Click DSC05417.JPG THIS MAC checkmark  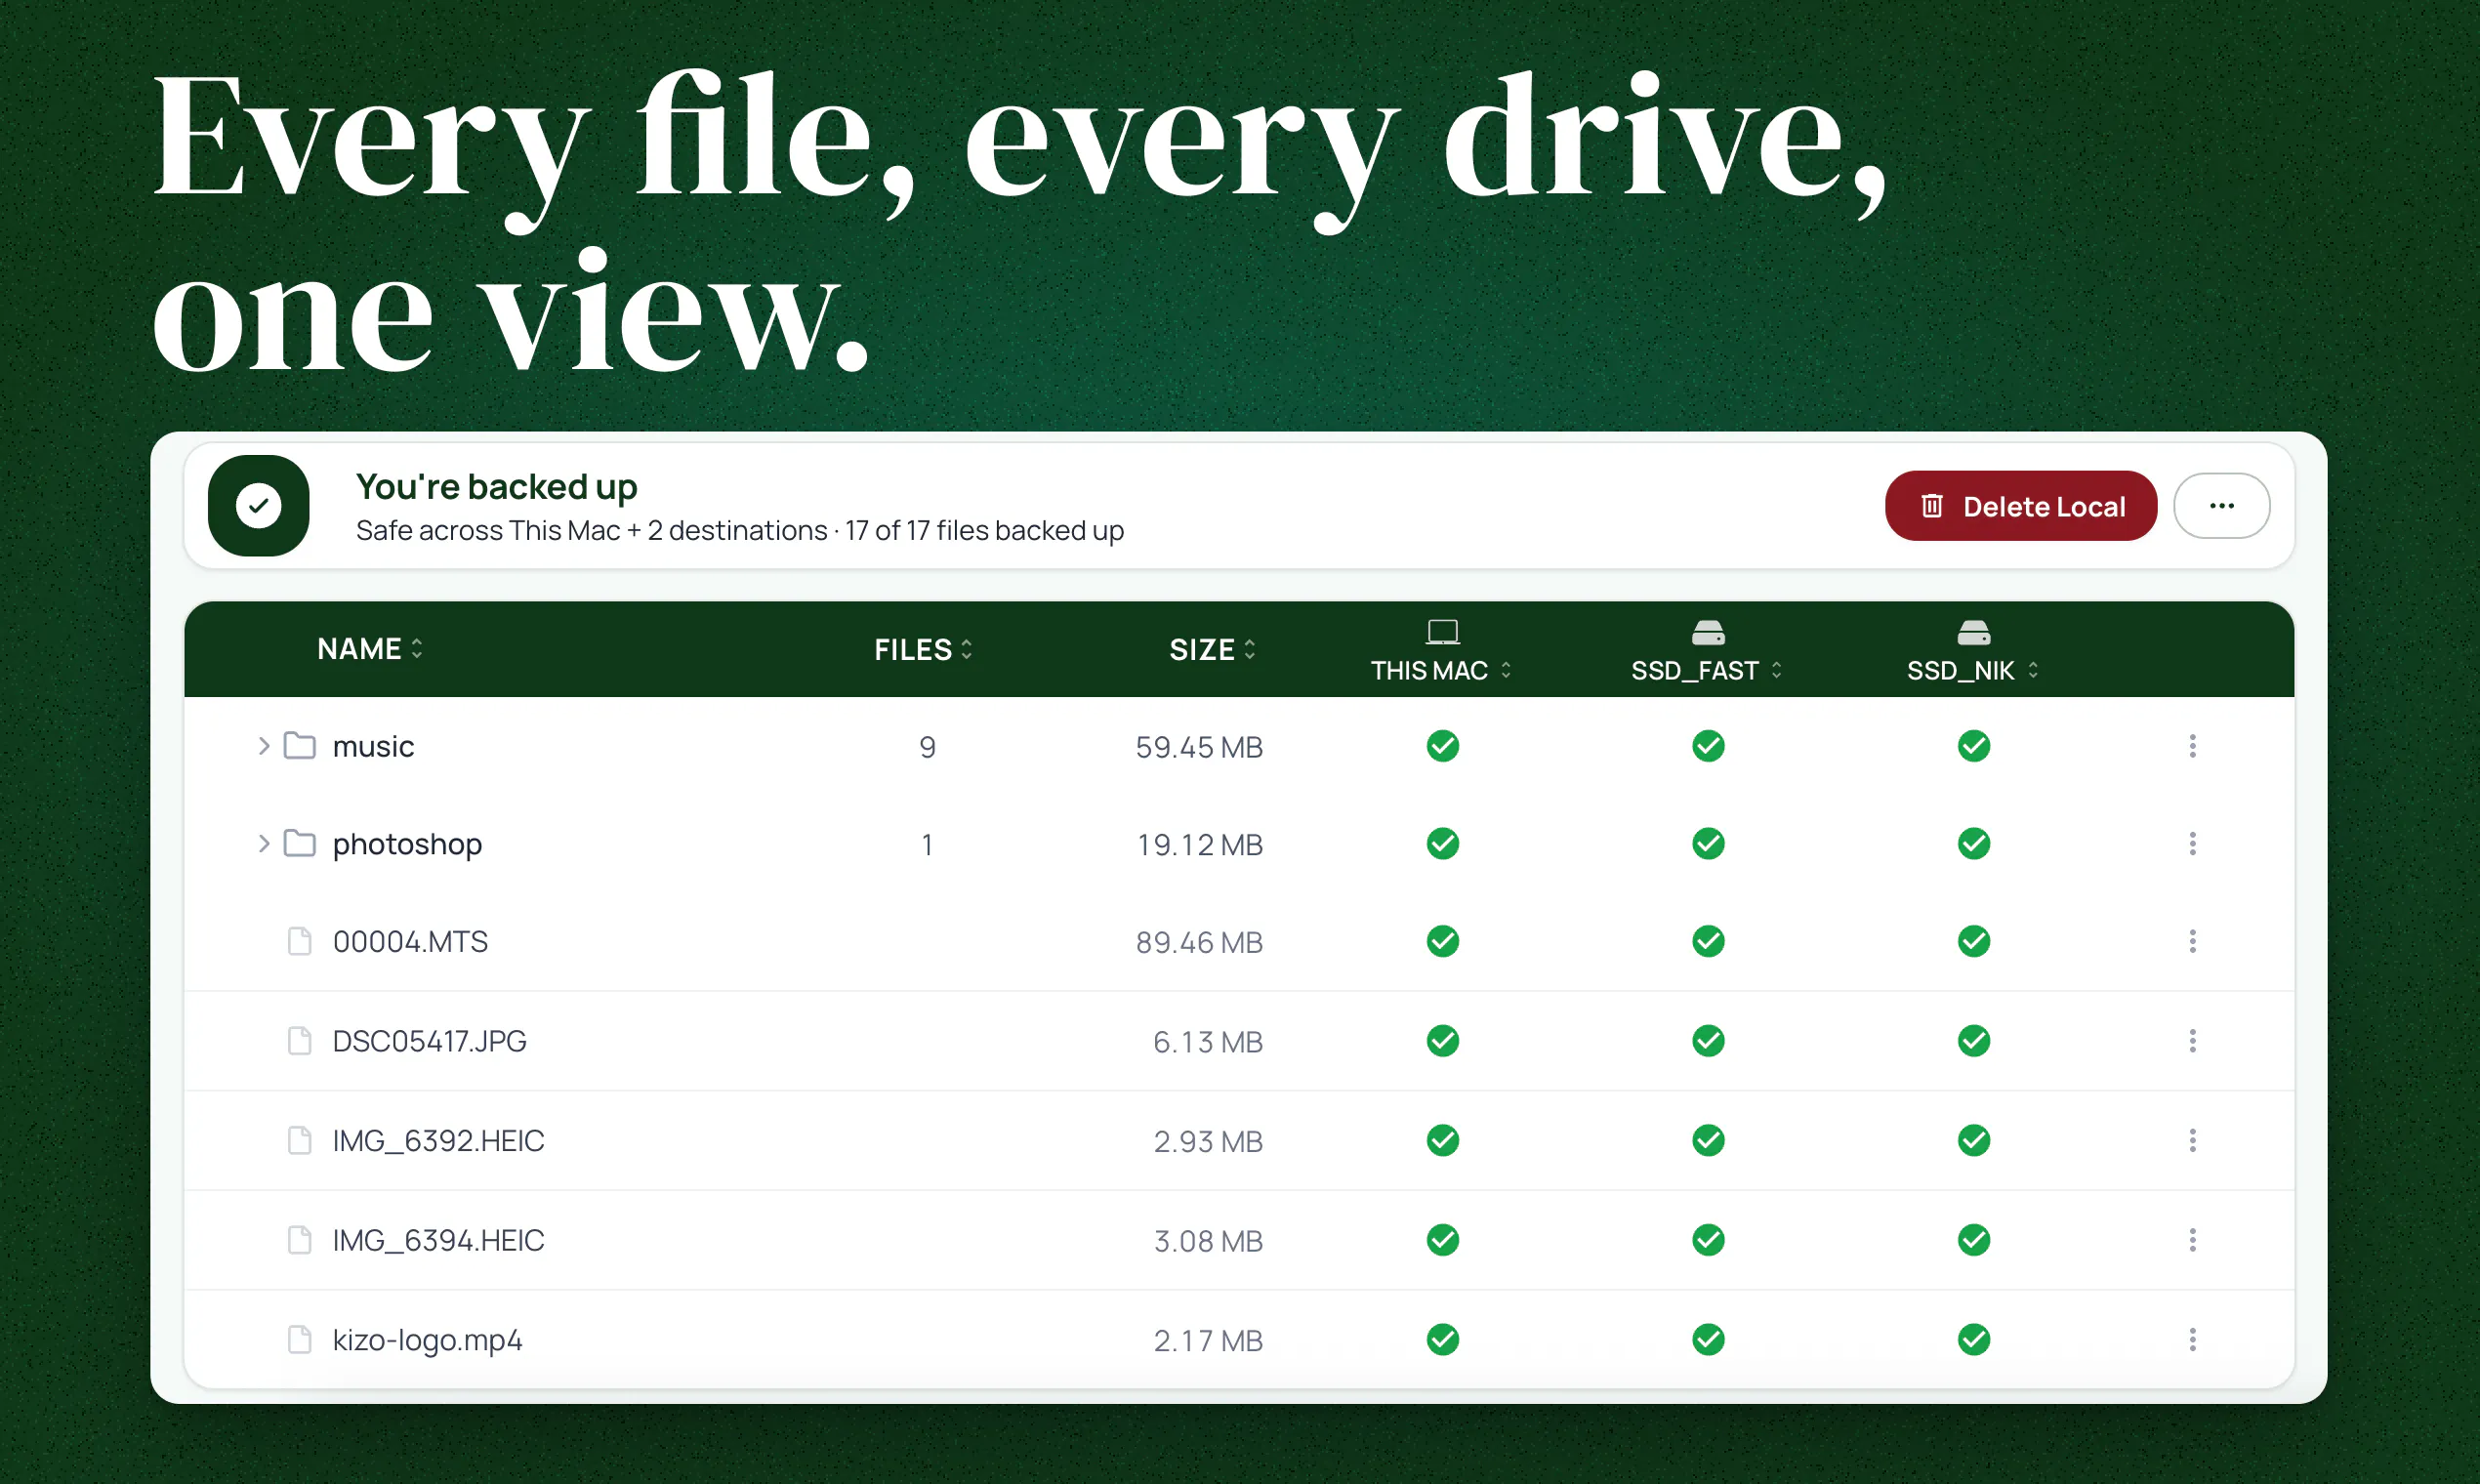pos(1442,1041)
